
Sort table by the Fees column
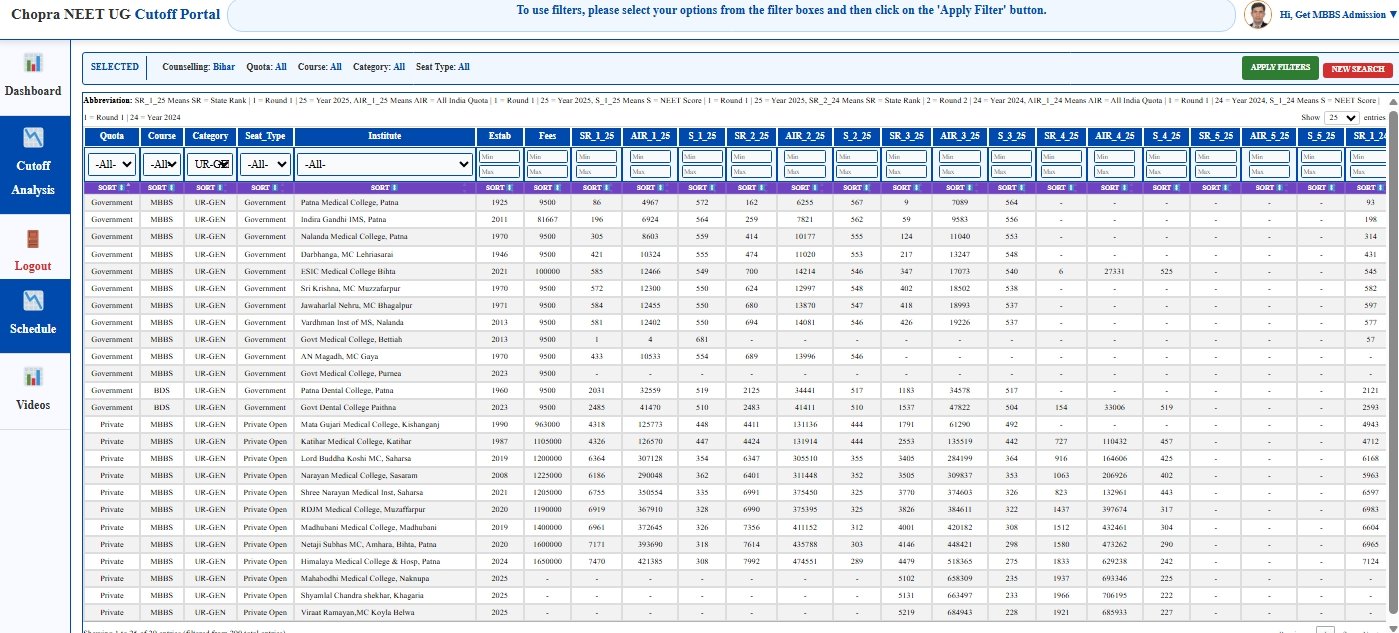[x=547, y=188]
